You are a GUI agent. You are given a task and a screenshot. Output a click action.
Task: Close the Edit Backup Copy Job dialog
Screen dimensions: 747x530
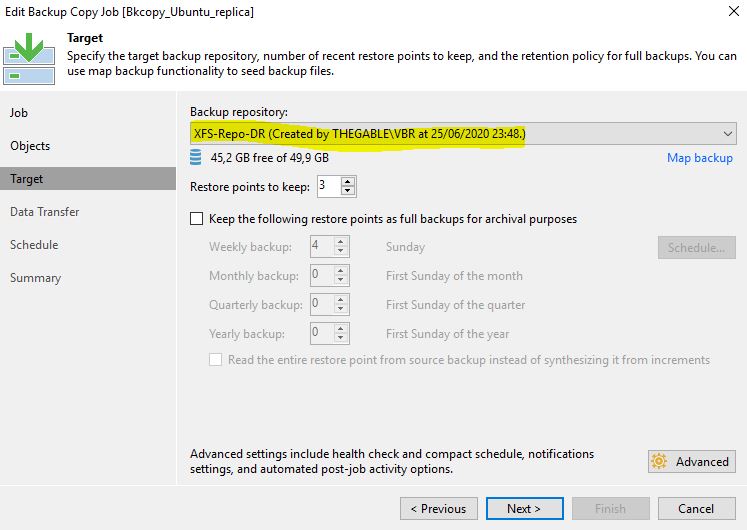(x=734, y=11)
